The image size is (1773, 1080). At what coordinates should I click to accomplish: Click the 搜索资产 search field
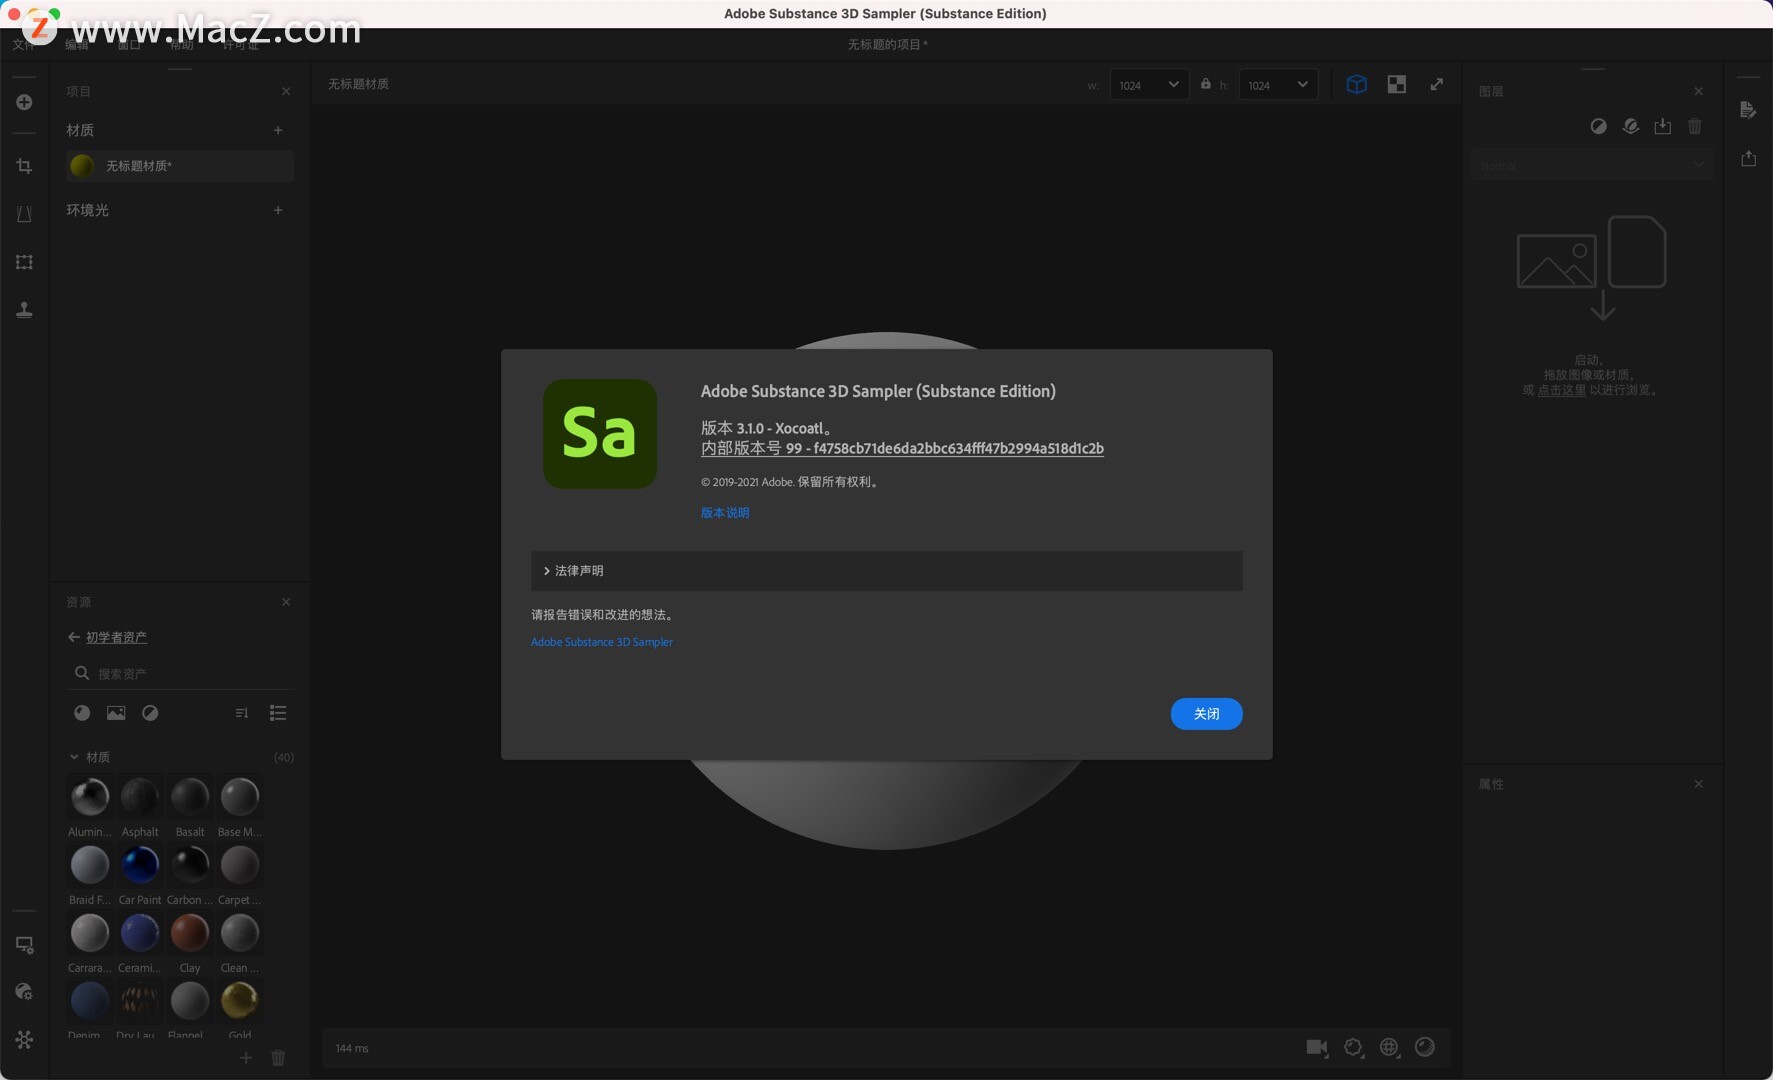click(x=180, y=673)
